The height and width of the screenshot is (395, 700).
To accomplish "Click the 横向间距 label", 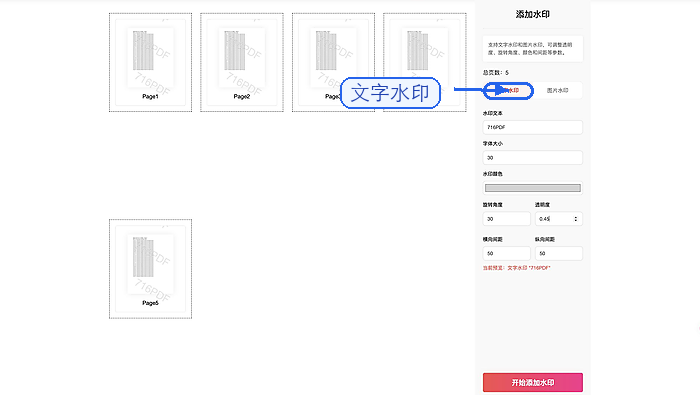I will (492, 240).
